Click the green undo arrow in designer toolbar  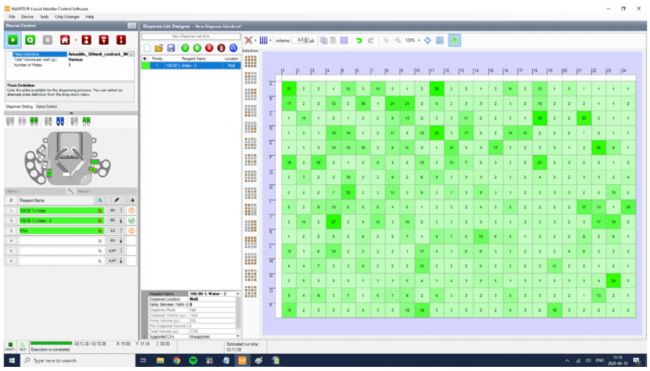click(x=359, y=40)
